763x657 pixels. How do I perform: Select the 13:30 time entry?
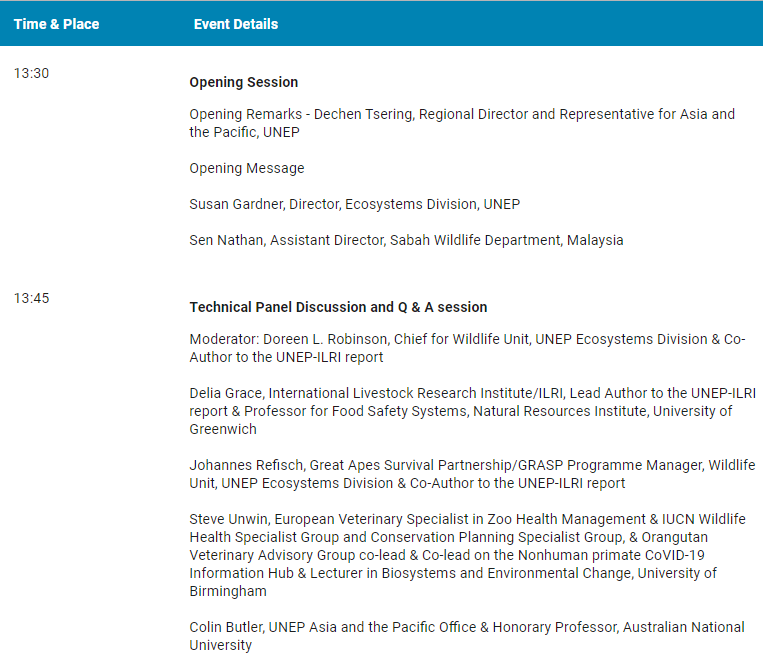32,73
